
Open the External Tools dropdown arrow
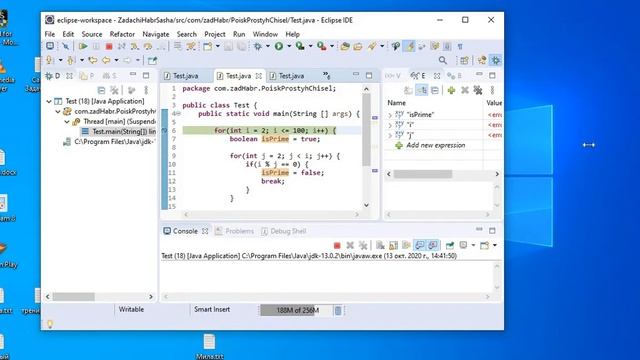pos(332,46)
